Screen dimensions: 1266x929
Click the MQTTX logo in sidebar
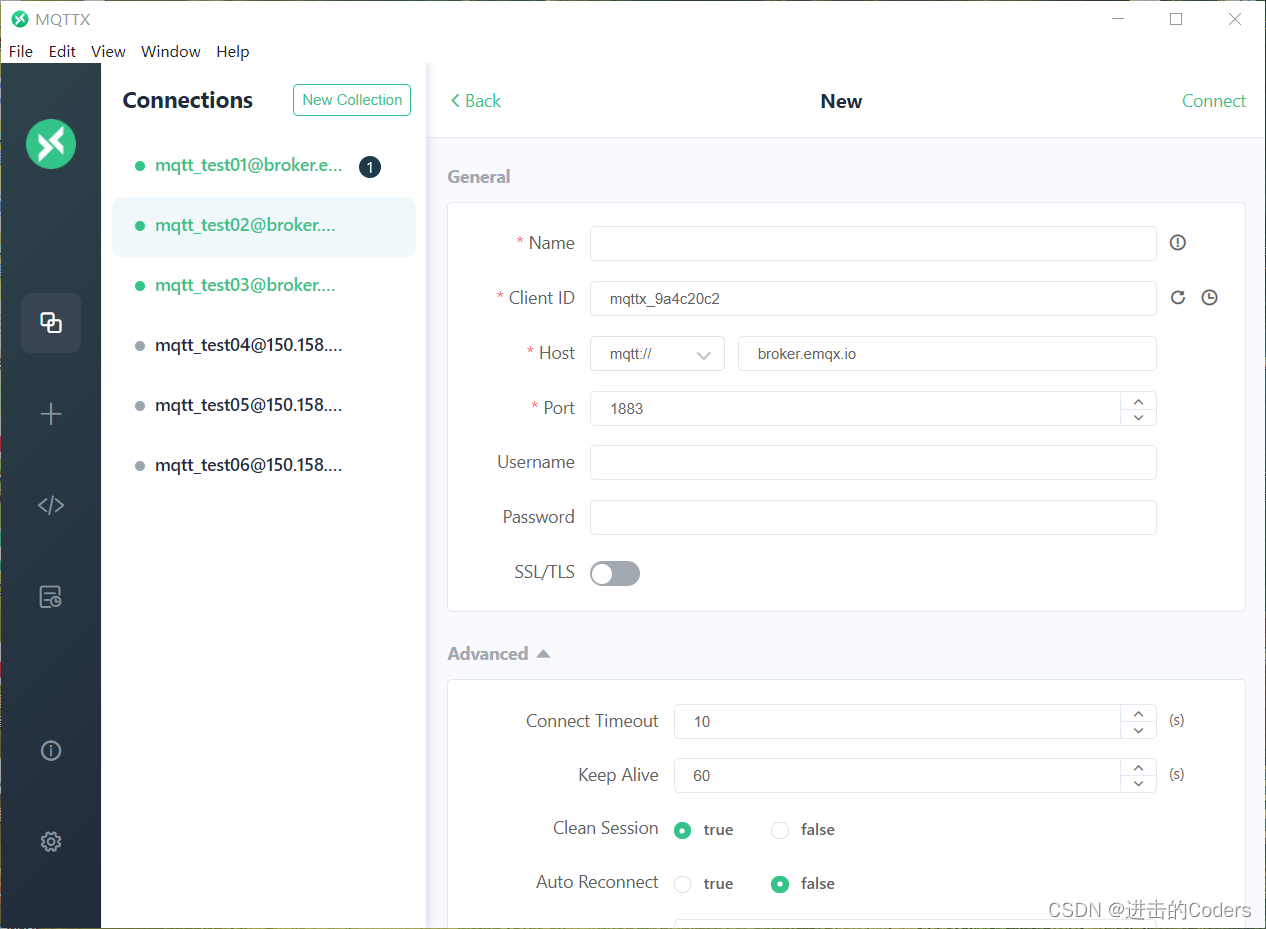51,144
